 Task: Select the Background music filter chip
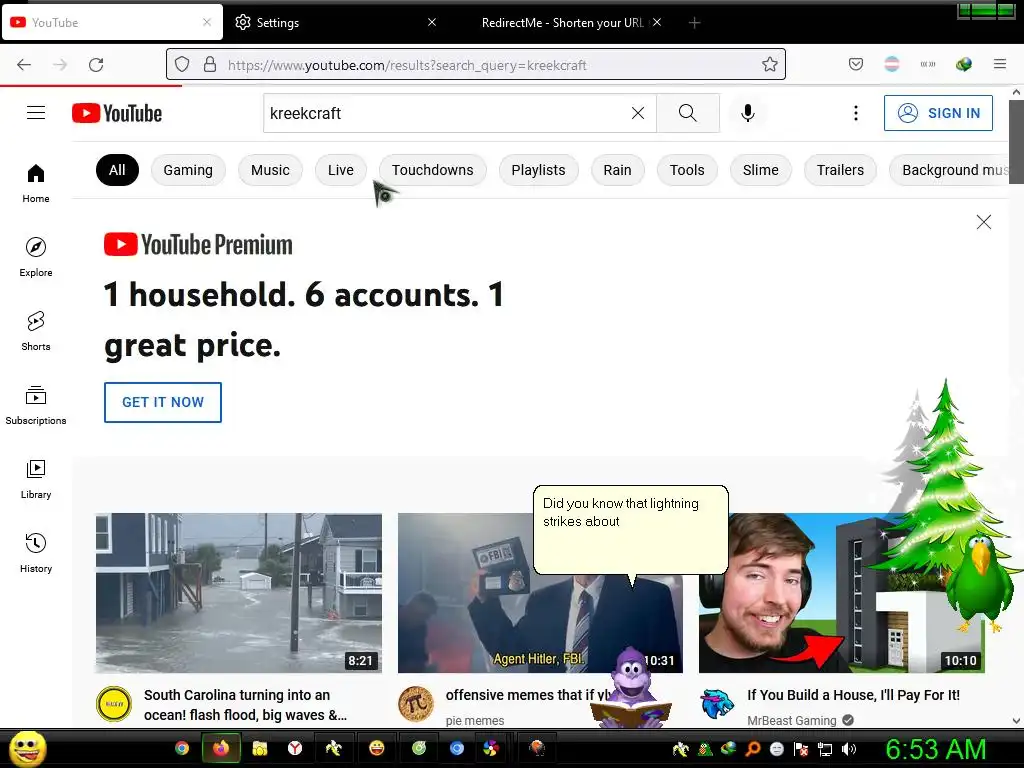pyautogui.click(x=950, y=170)
